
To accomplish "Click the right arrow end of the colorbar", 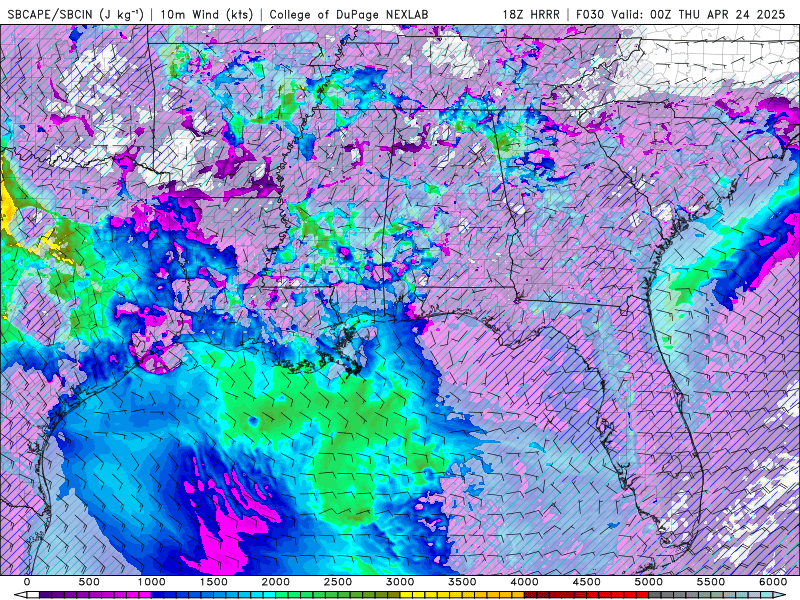I will pos(780,594).
